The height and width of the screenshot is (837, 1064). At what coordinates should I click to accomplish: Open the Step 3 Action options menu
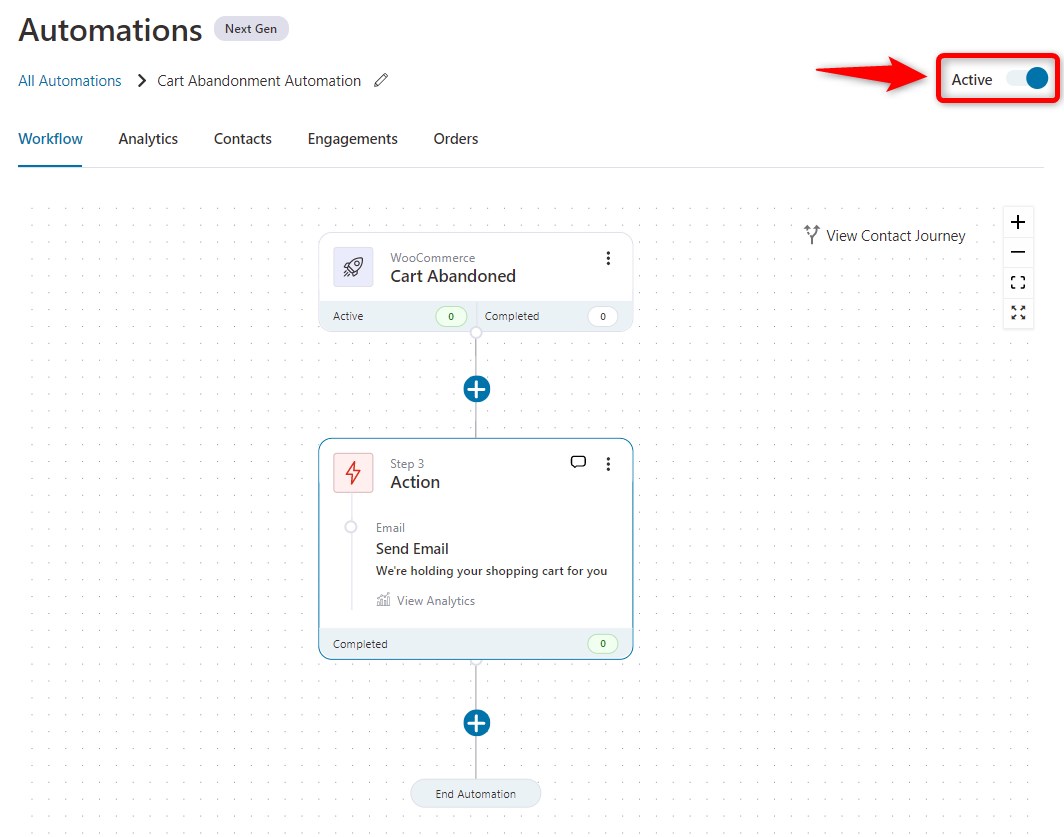coord(608,462)
